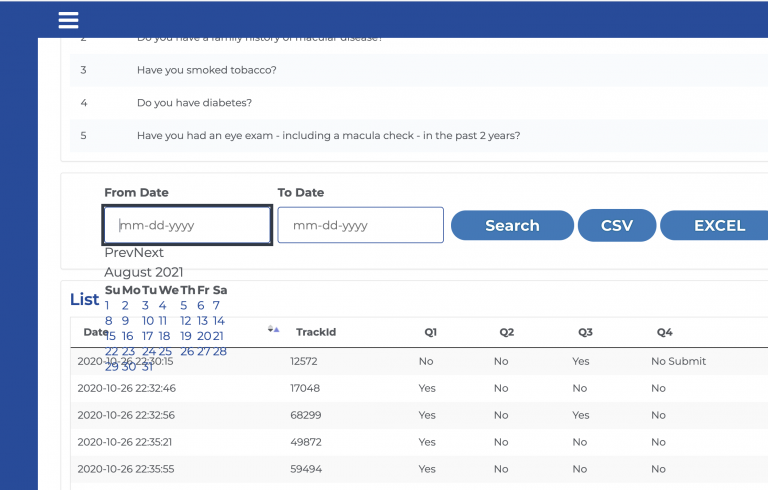Click the To Date input field
The height and width of the screenshot is (490, 768).
pos(360,225)
